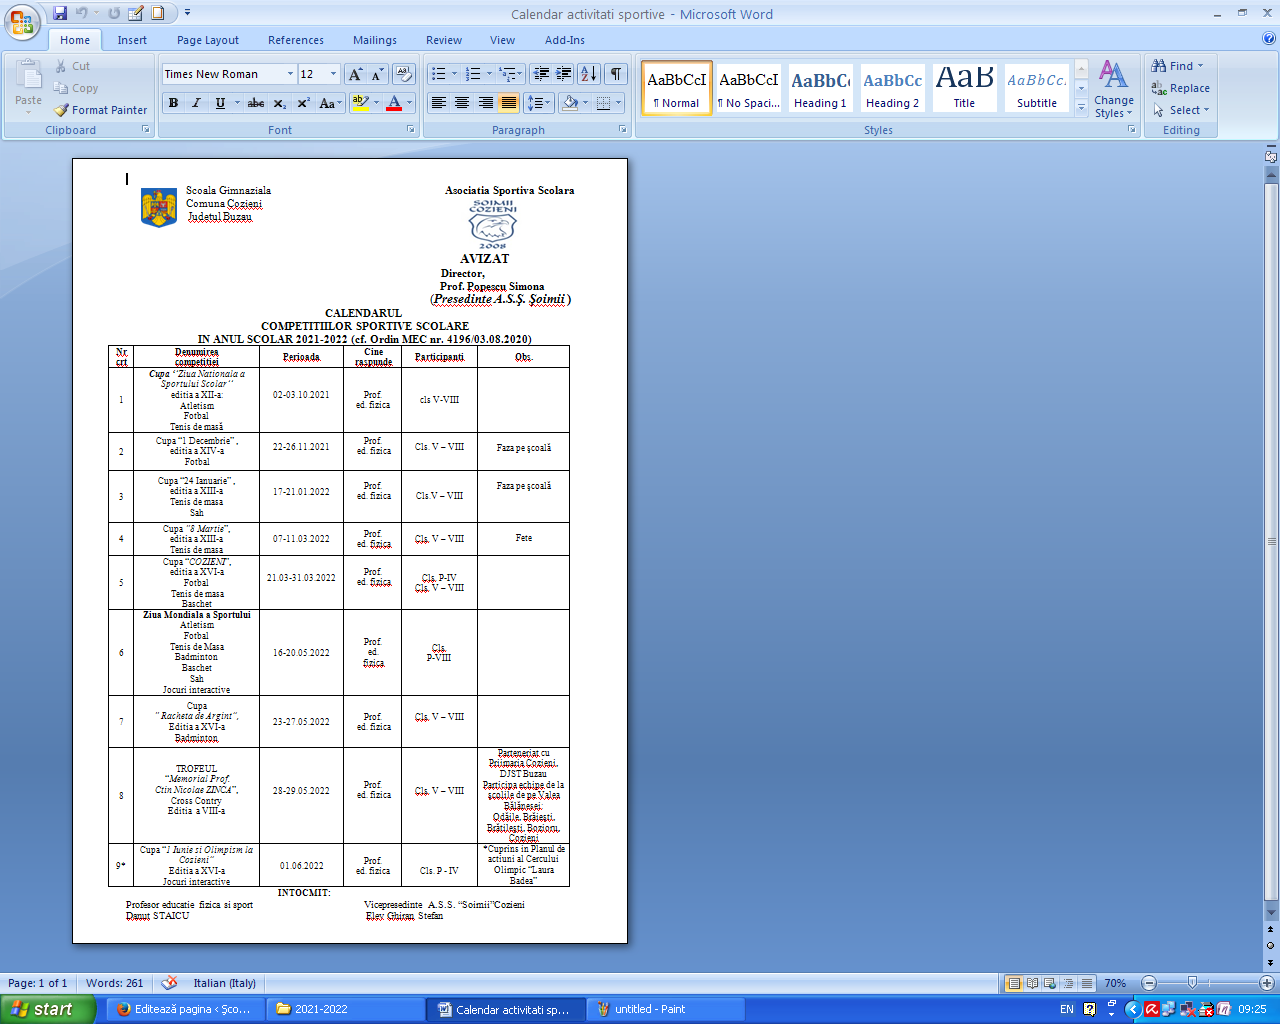
Task: Click the zoom slider handle in the status bar
Action: click(1191, 983)
